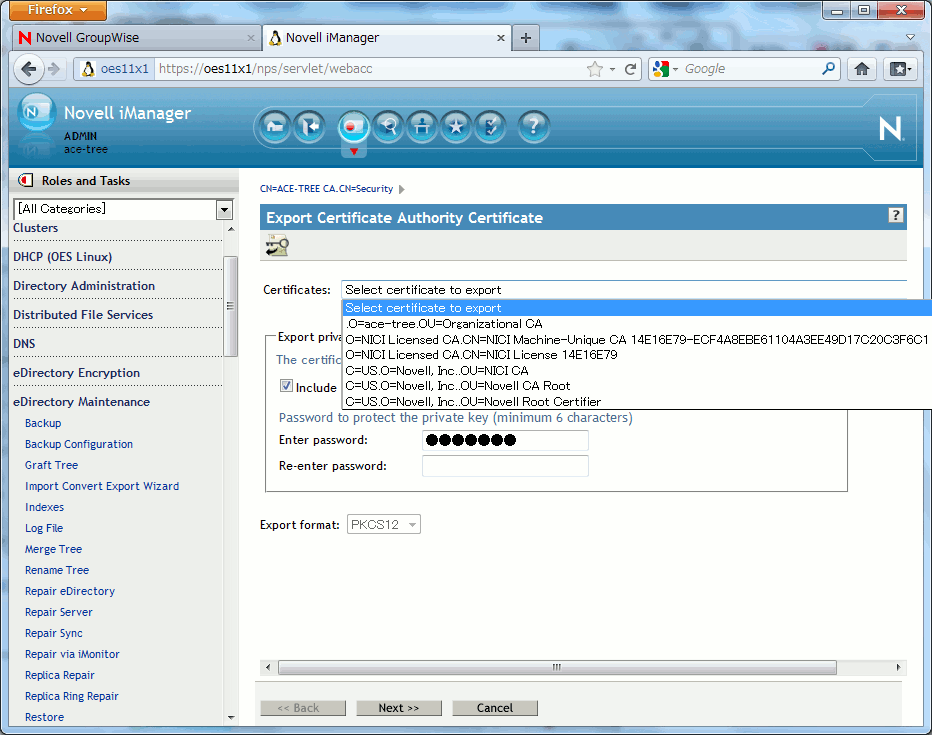Click the bookmarks menu icon in toolbar
Viewport: 932px width, 735px height.
tap(900, 69)
